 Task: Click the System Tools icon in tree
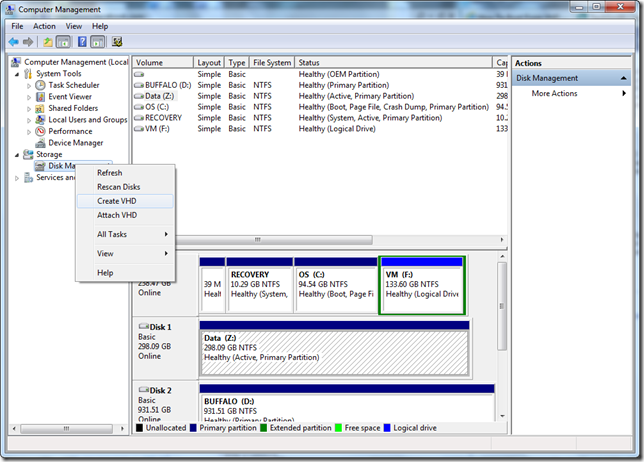[28, 74]
